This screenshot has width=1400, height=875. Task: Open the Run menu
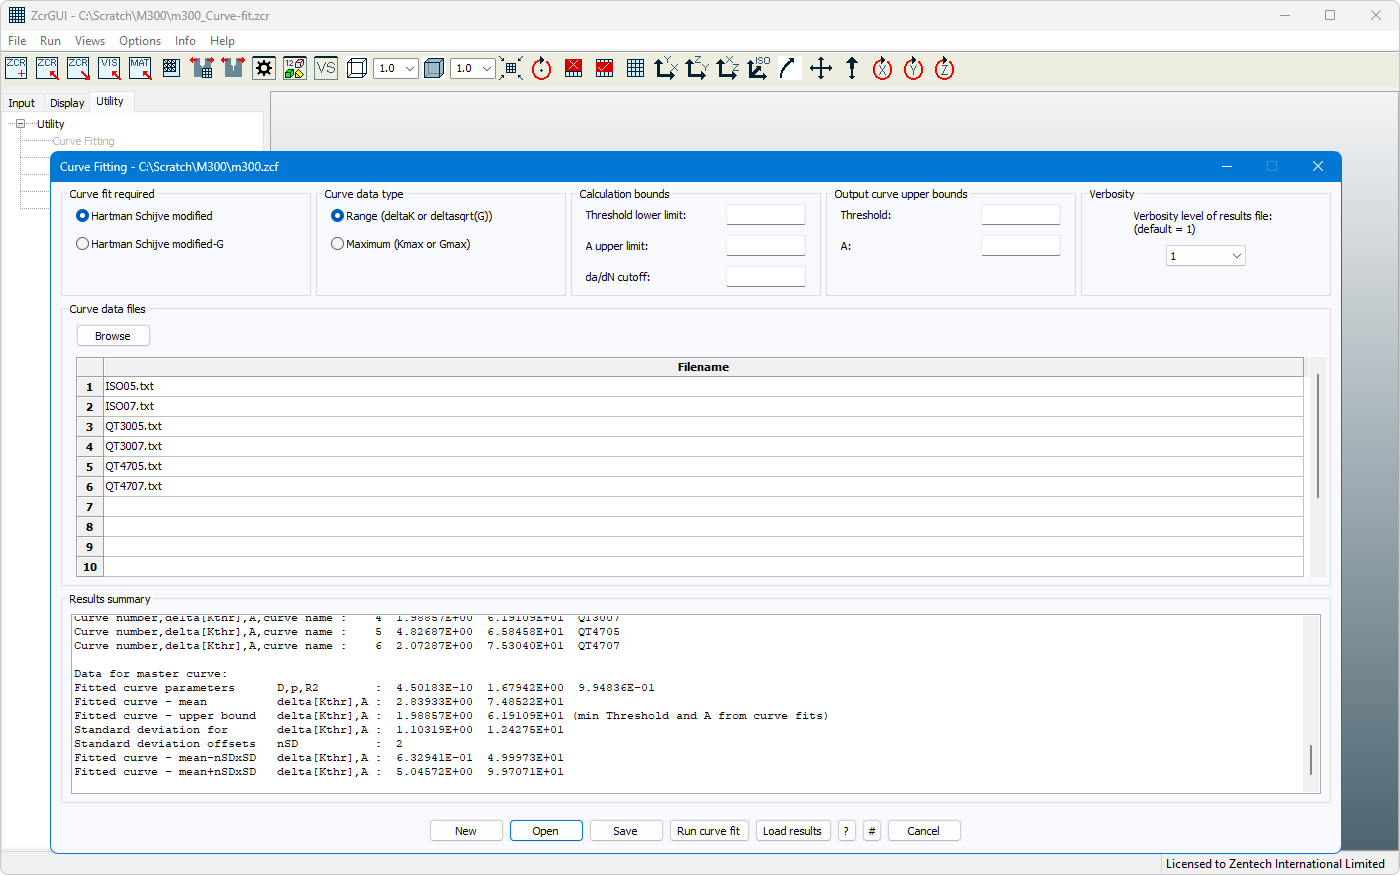50,41
